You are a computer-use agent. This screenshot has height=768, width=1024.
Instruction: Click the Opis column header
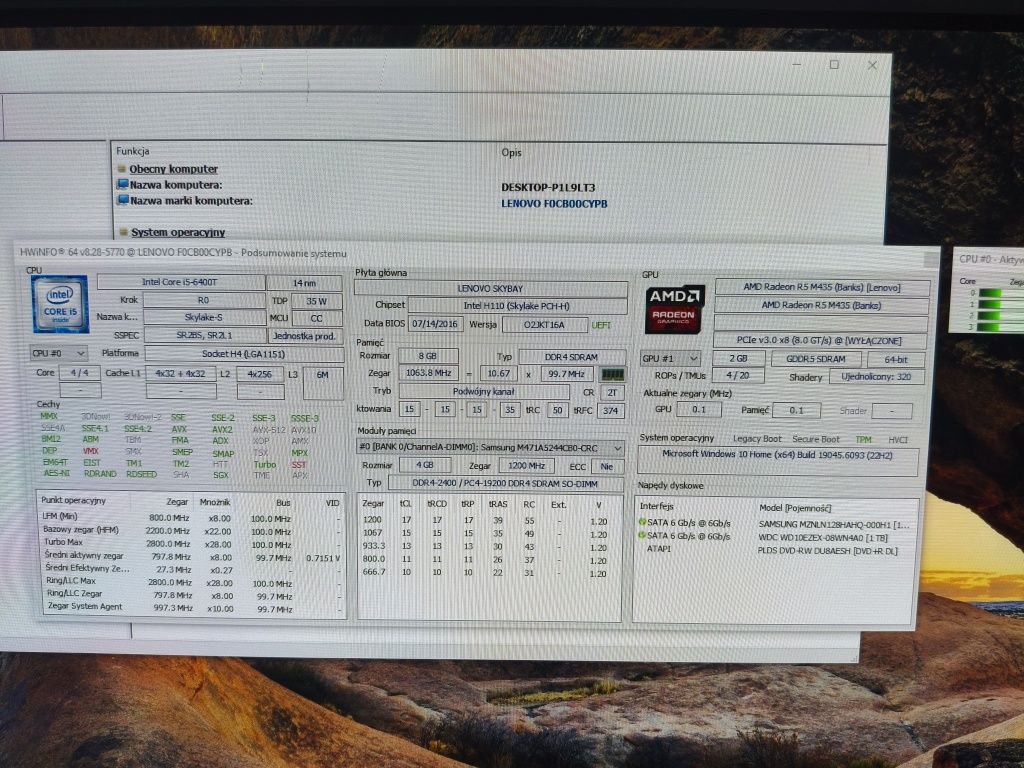pos(511,153)
